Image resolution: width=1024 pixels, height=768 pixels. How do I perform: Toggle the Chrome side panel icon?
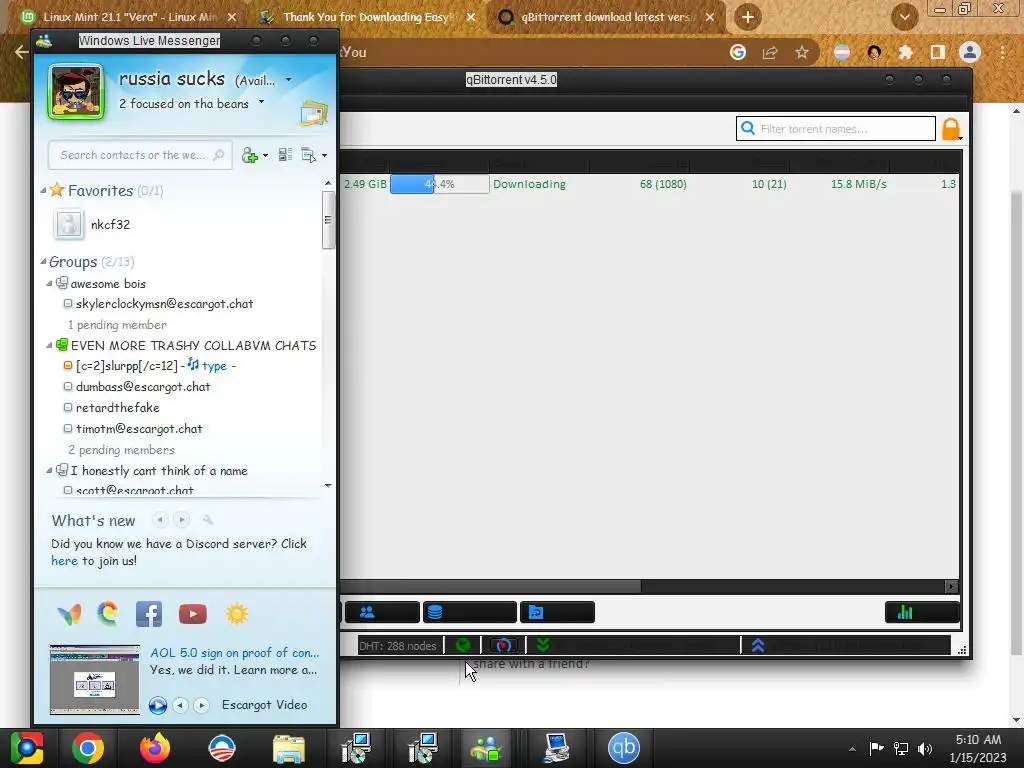point(938,52)
